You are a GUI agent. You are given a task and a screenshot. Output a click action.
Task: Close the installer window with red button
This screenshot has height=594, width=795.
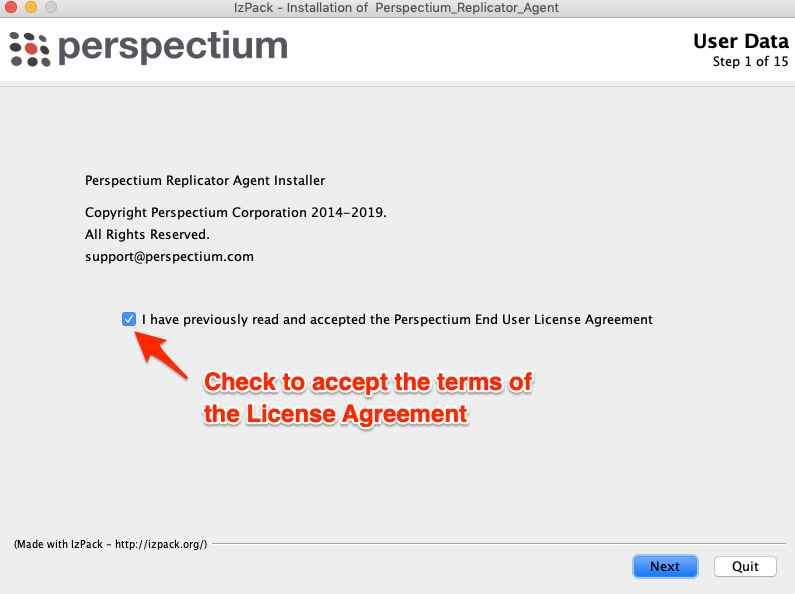coord(11,7)
